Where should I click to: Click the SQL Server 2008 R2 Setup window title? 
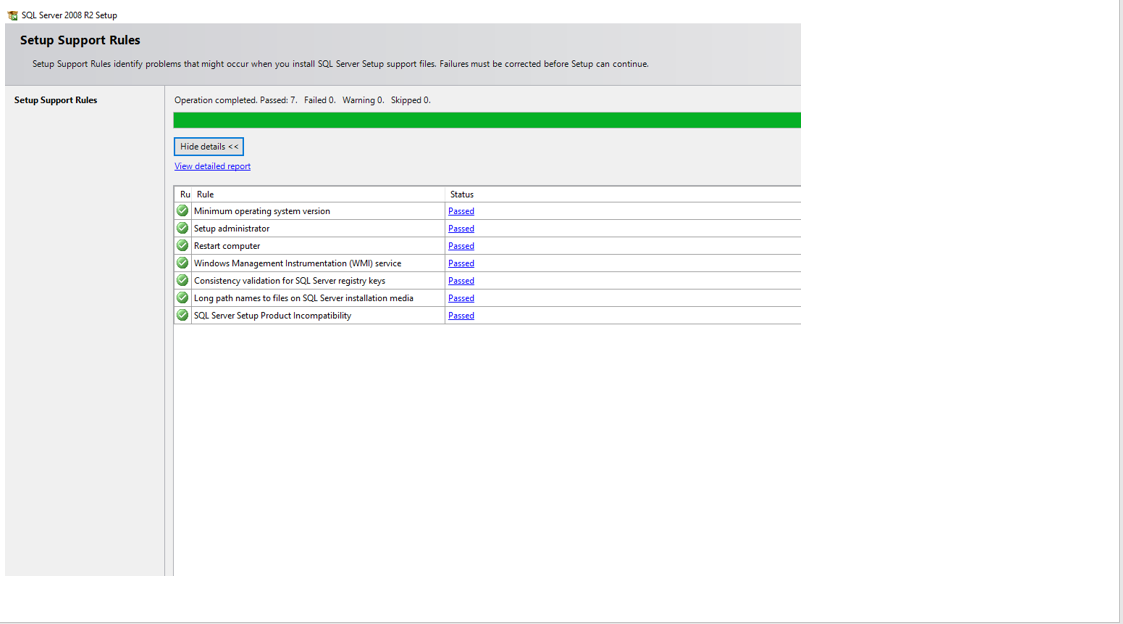[x=69, y=15]
